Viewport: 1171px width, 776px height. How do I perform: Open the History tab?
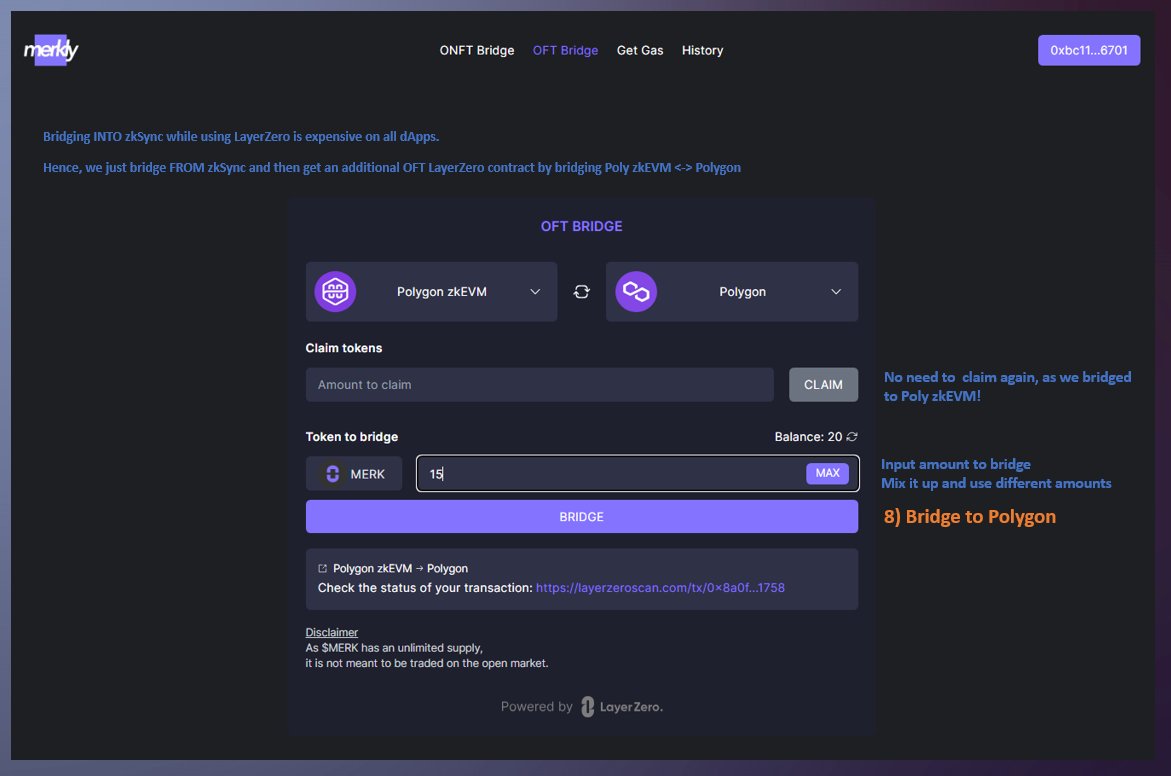pos(702,50)
